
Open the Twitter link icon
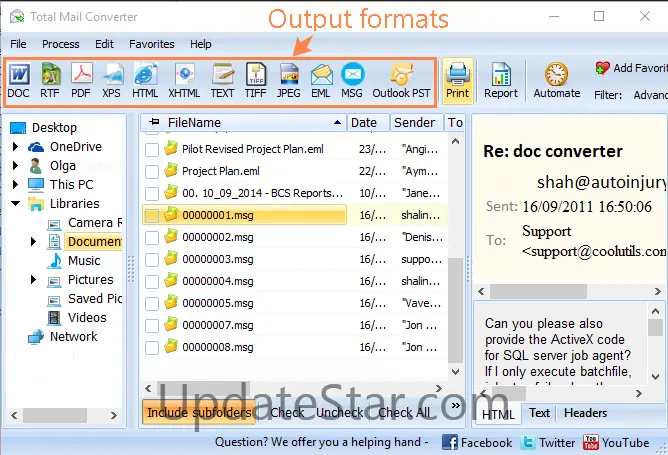[x=528, y=442]
